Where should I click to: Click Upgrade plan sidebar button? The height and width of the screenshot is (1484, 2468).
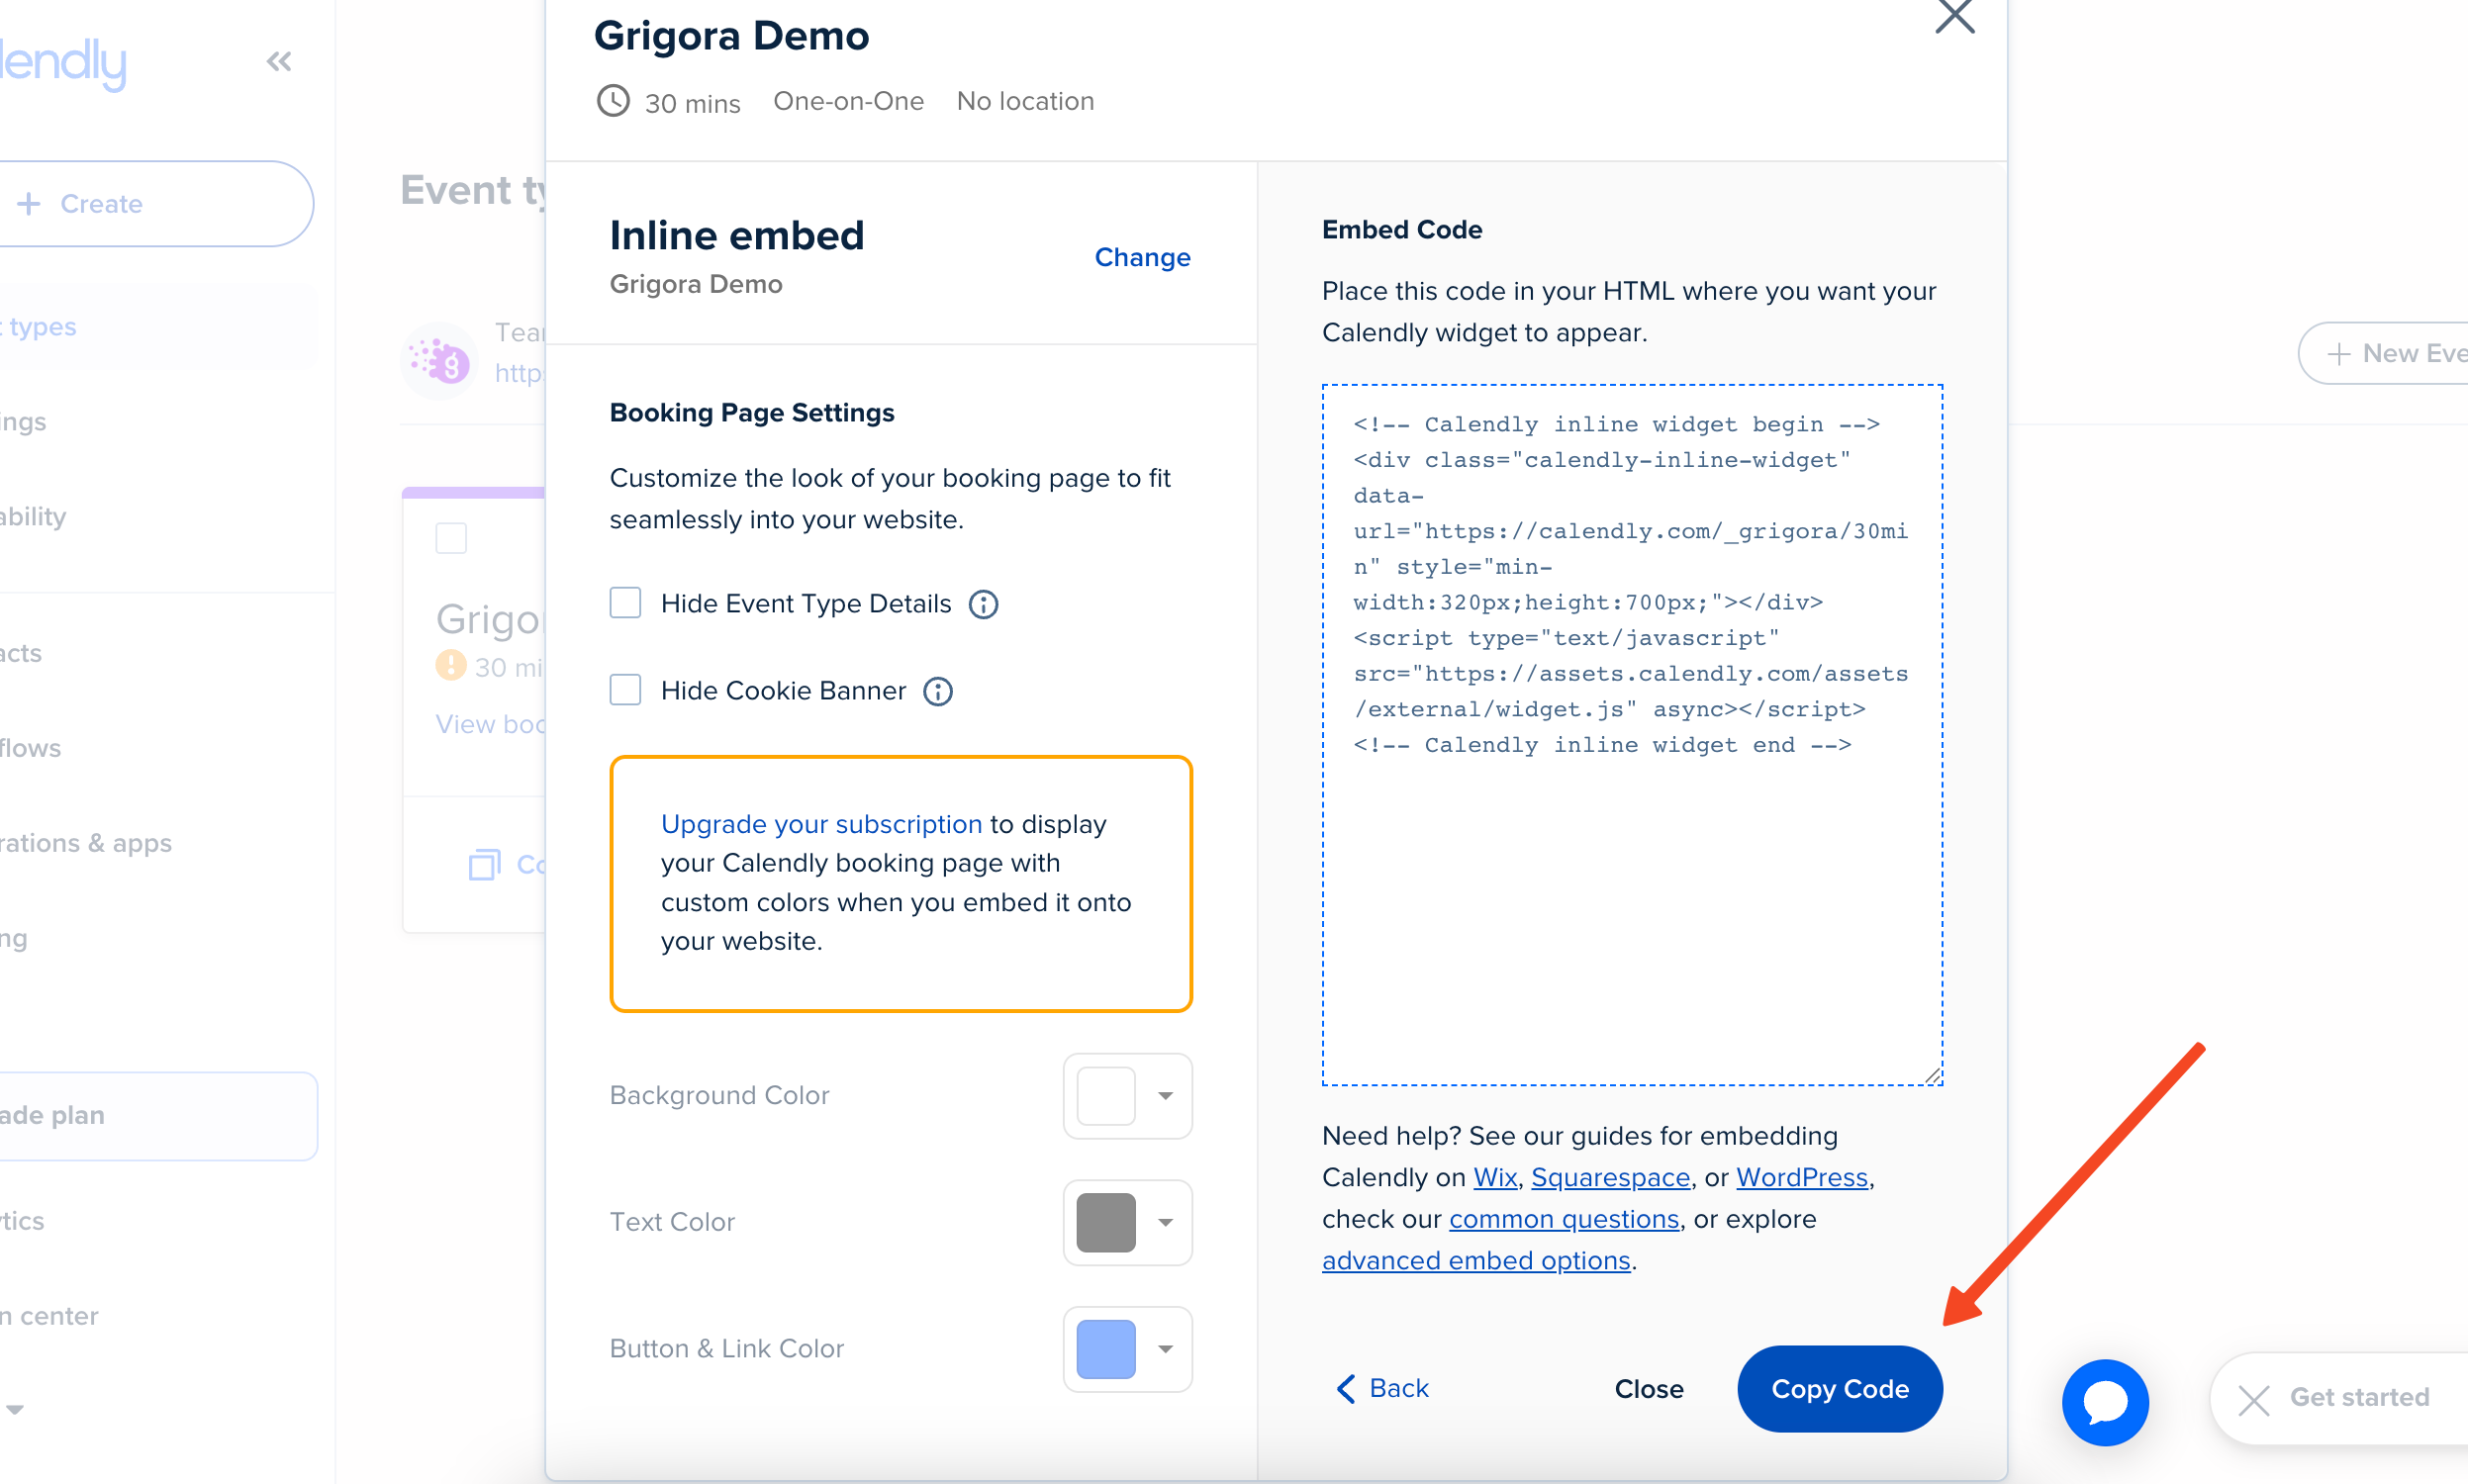(158, 1116)
